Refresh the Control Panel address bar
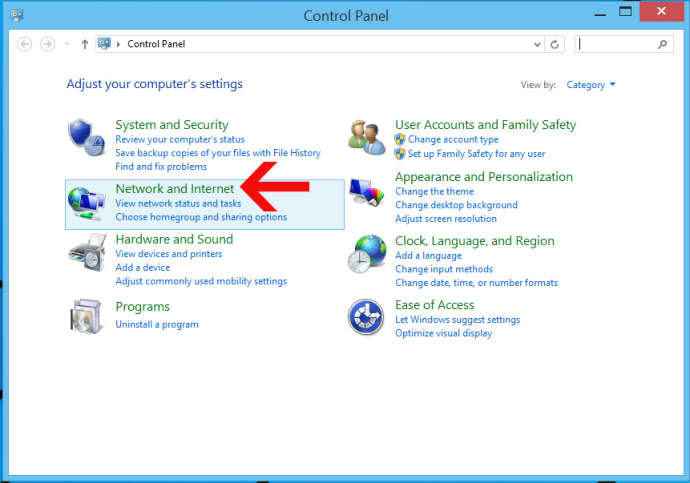This screenshot has height=483, width=690. 554,44
